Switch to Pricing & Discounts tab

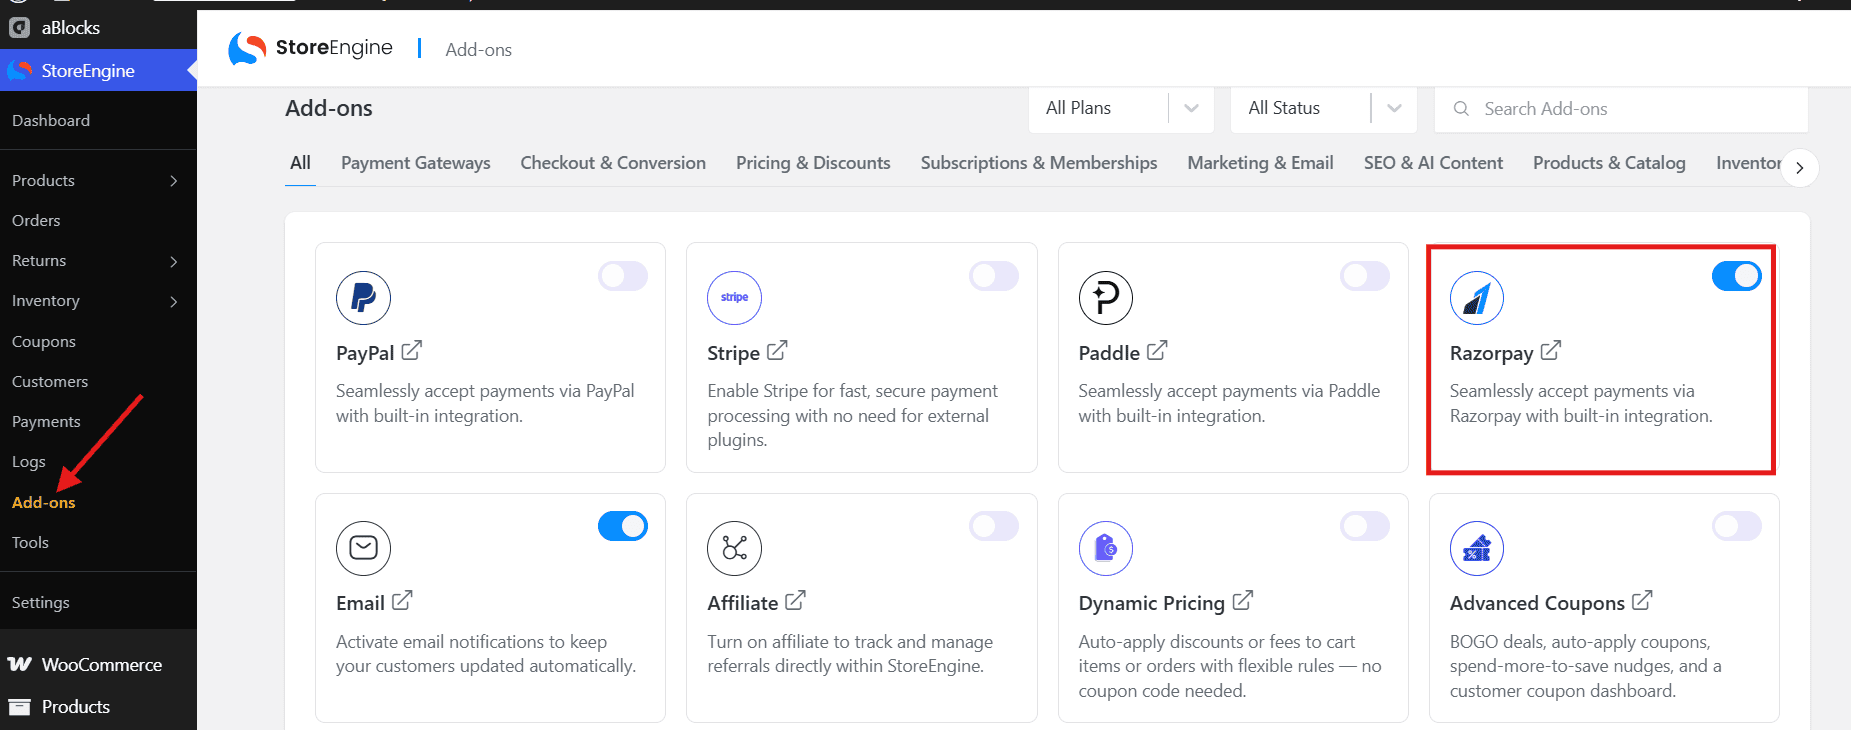[x=813, y=163]
